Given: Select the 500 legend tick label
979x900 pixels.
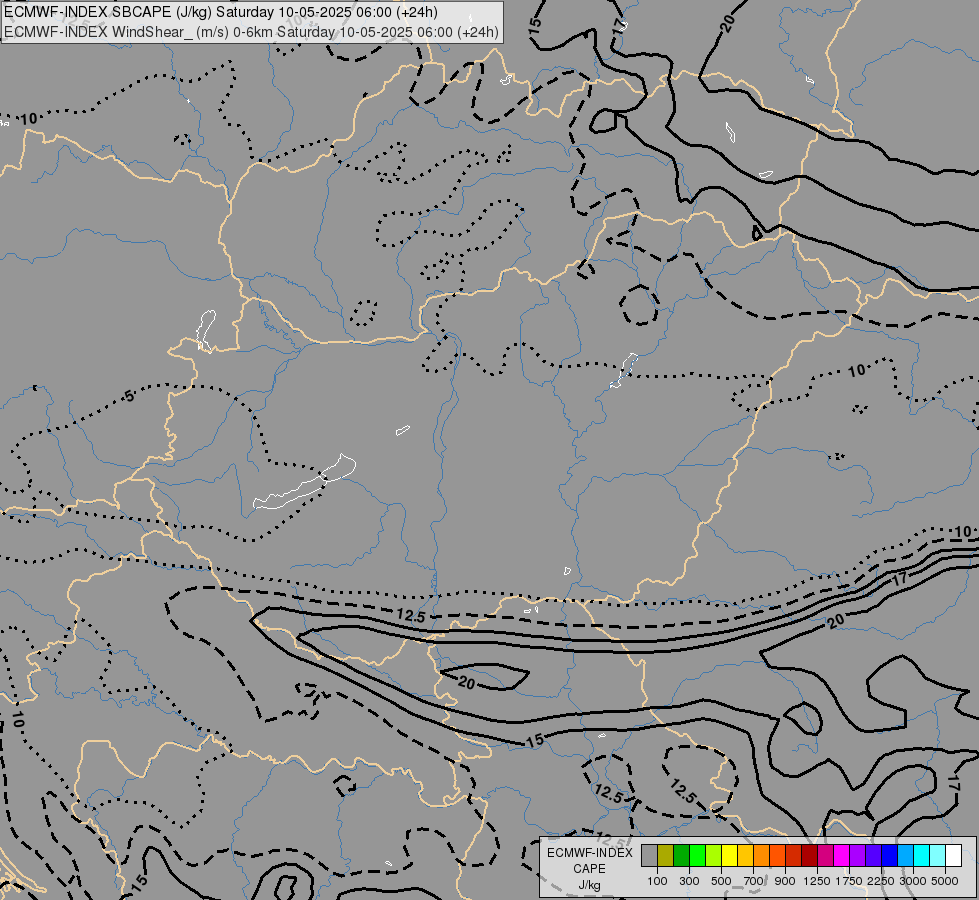Looking at the screenshot, I should [x=721, y=881].
